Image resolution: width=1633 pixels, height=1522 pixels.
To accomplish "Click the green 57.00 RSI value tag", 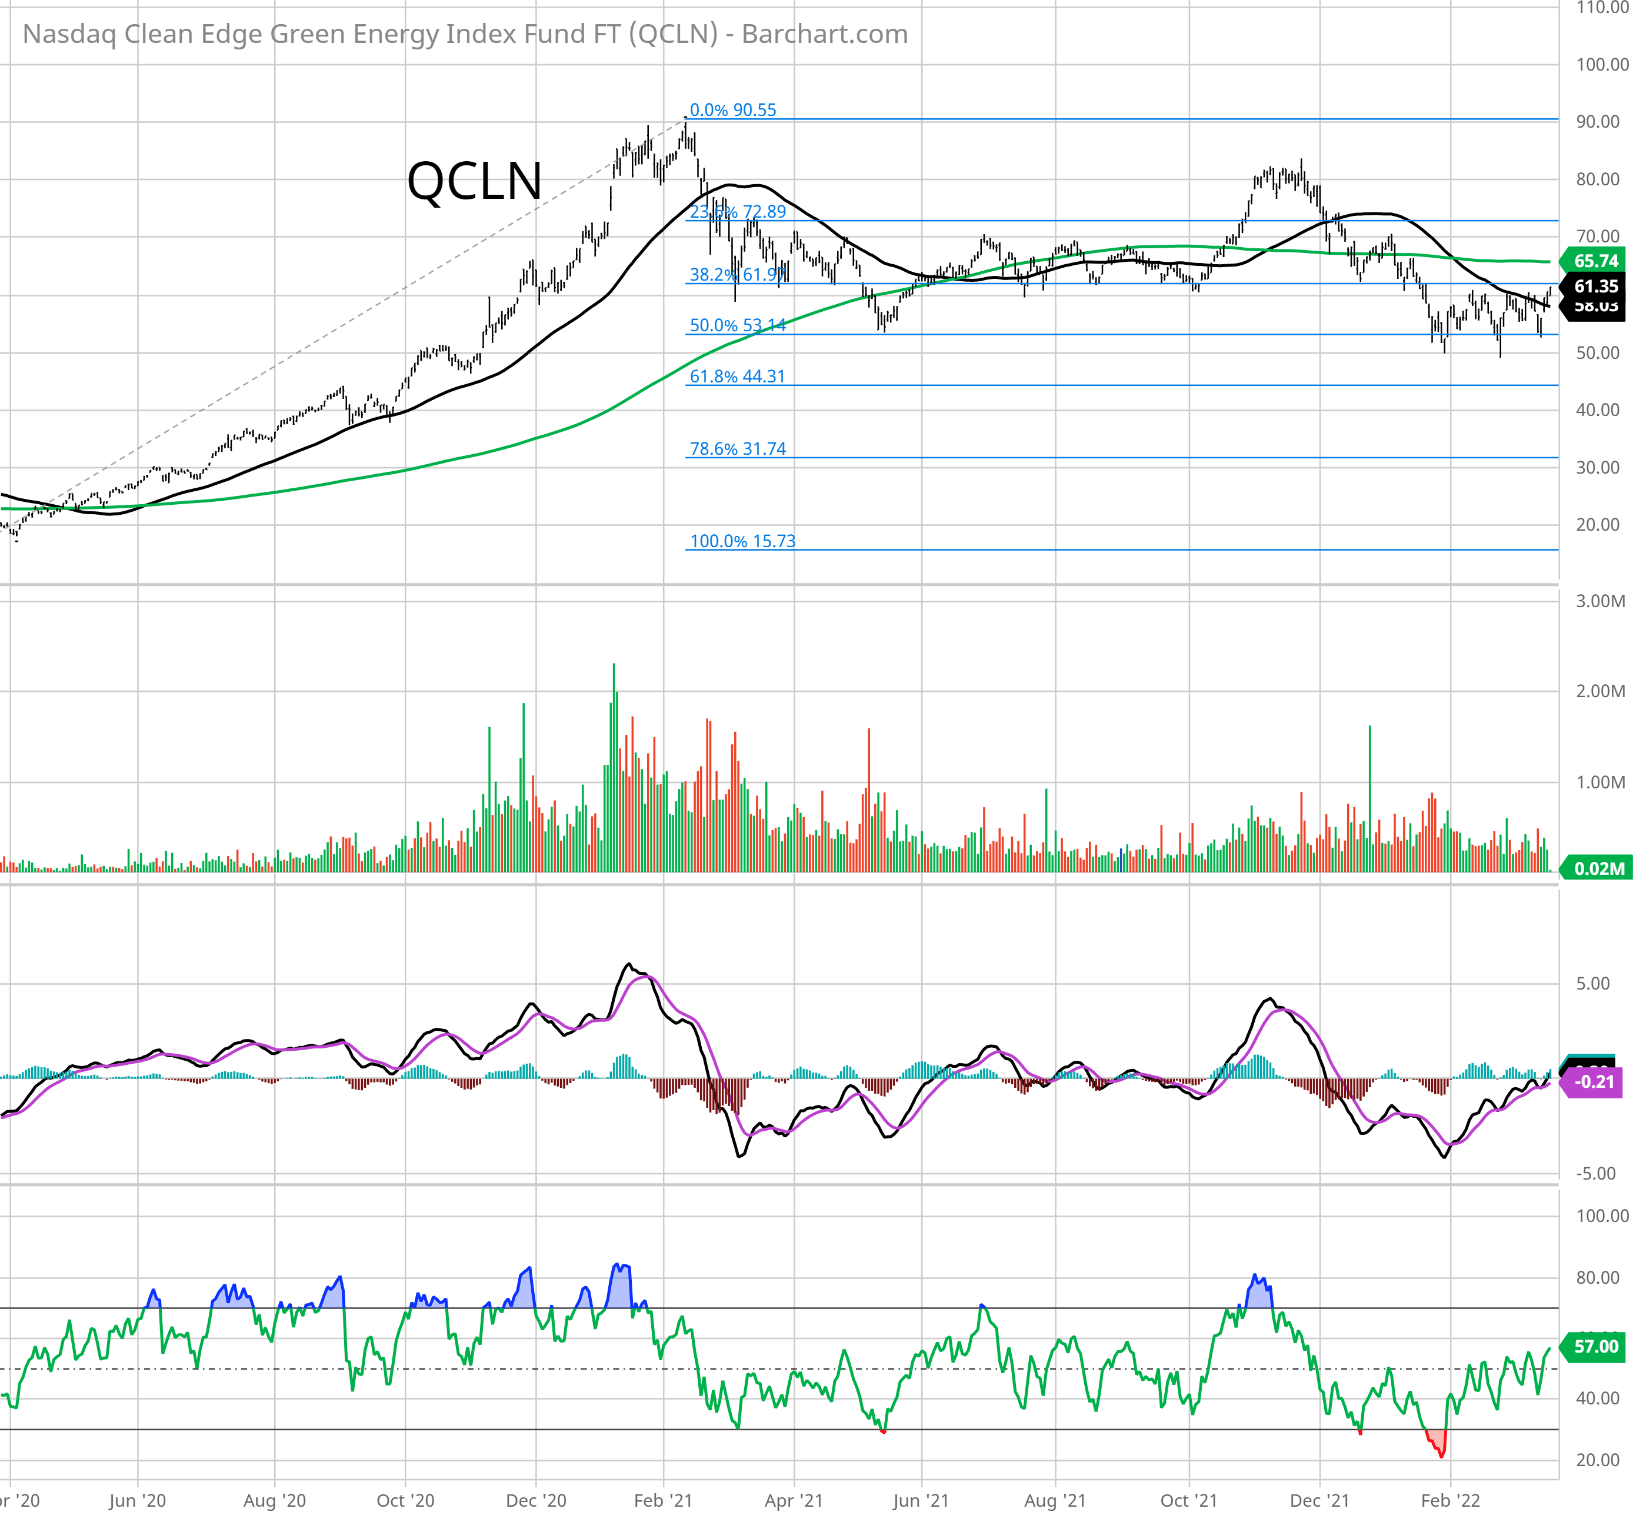I will tap(1595, 1347).
